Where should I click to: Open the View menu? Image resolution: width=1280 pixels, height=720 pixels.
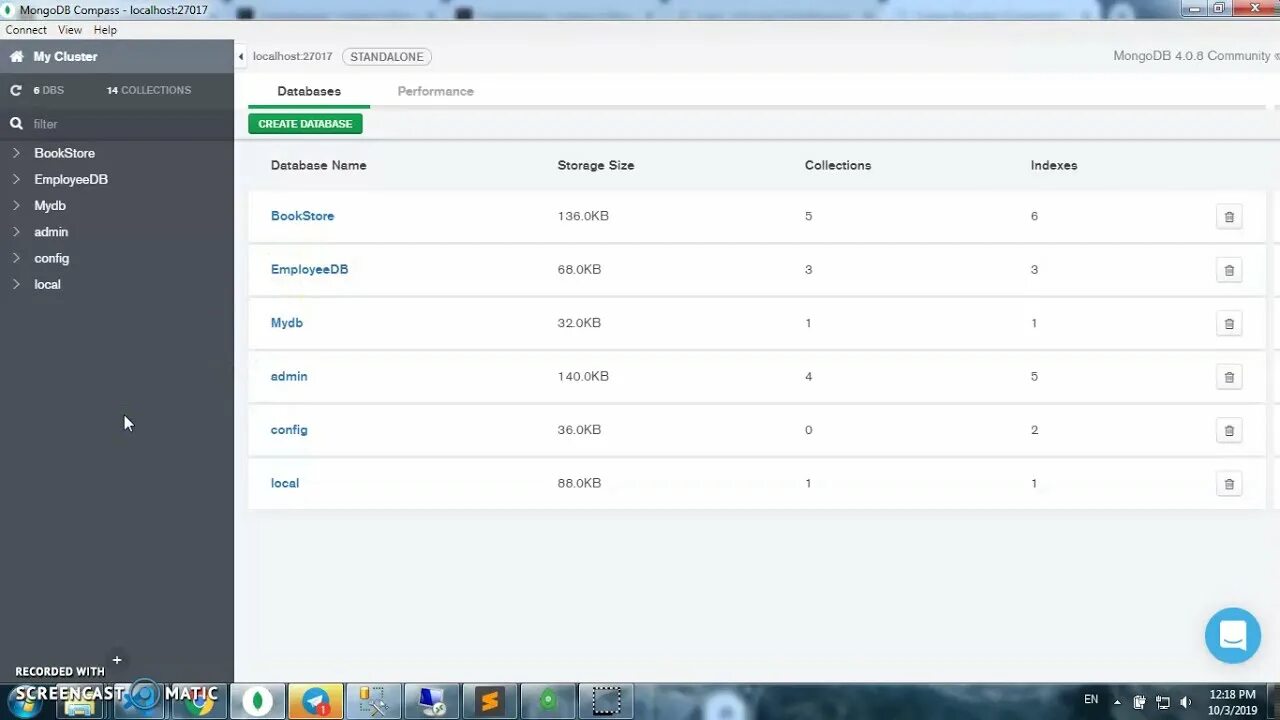pyautogui.click(x=70, y=30)
